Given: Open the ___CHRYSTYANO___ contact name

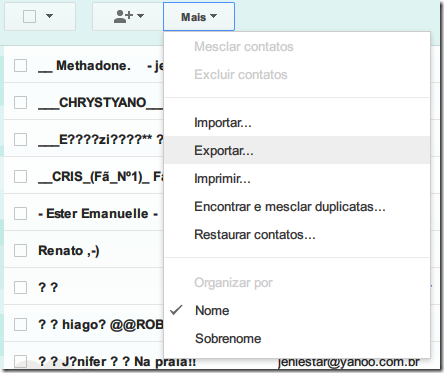Looking at the screenshot, I should point(101,103).
